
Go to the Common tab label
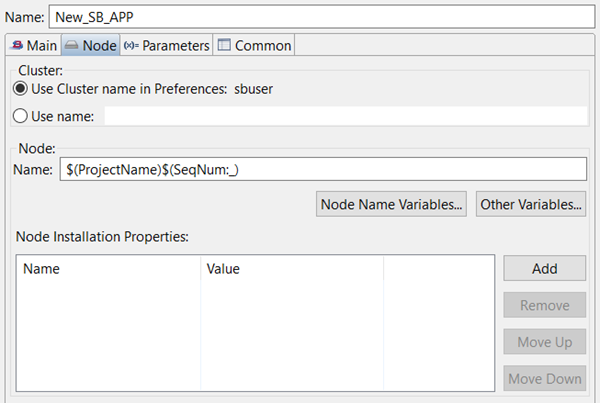[263, 46]
